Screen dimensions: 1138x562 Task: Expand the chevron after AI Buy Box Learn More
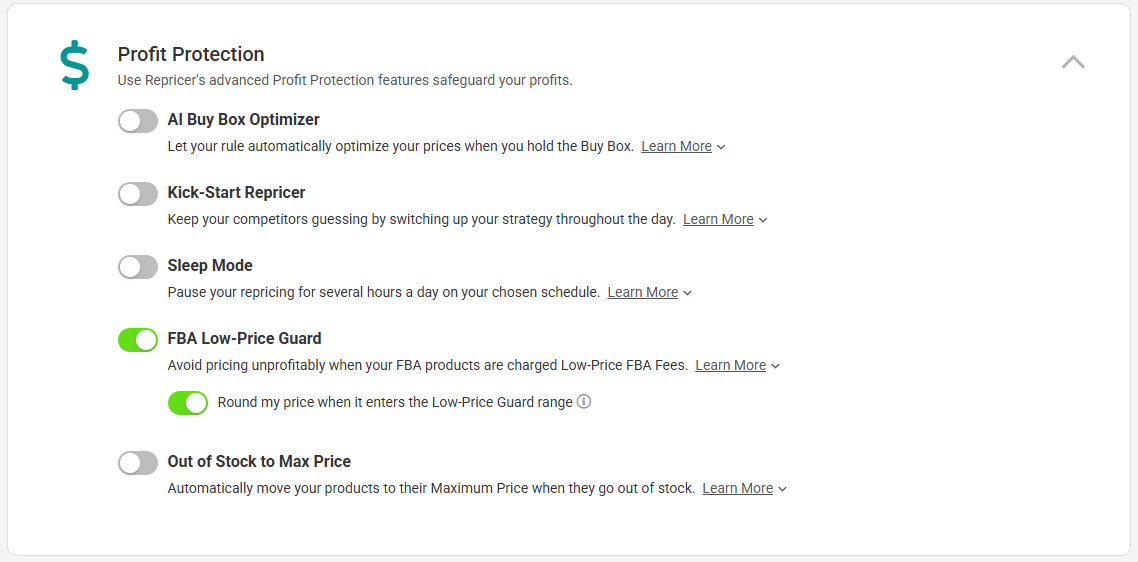point(721,147)
